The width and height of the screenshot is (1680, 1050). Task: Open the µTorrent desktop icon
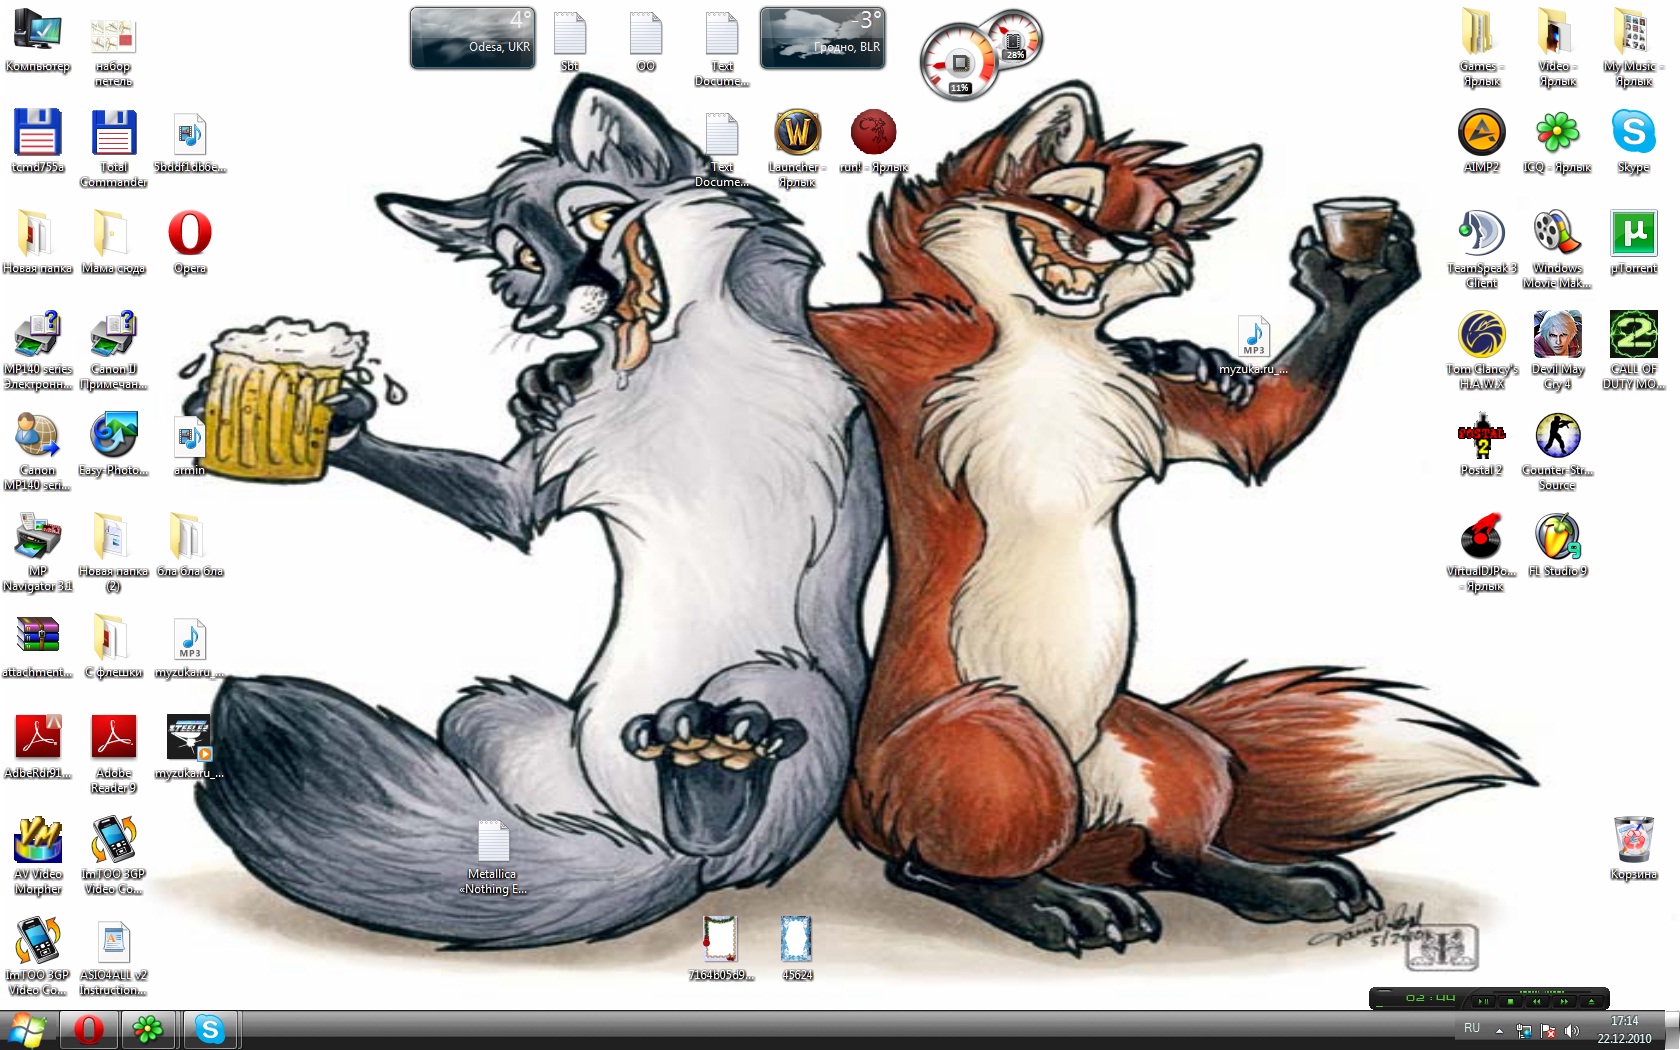1633,234
